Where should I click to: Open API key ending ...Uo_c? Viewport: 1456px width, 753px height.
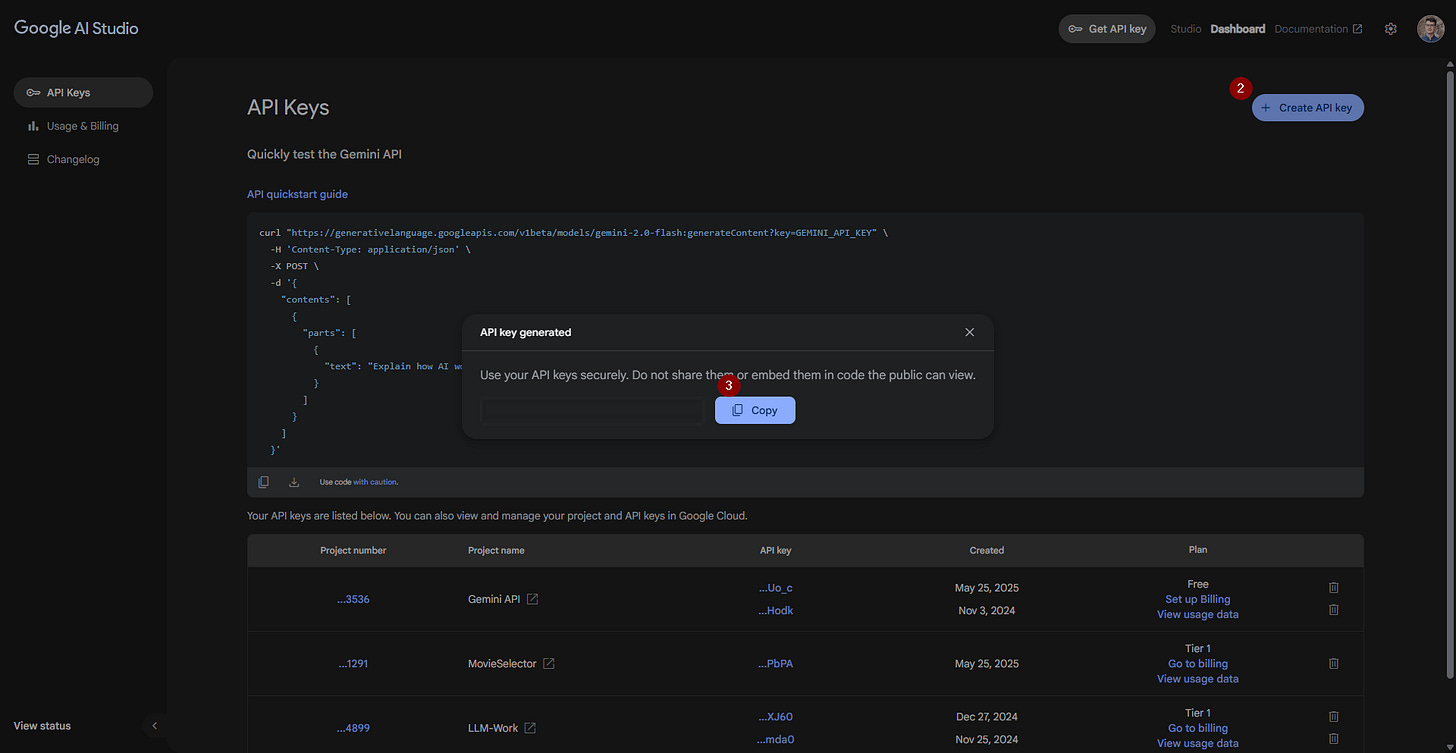776,588
